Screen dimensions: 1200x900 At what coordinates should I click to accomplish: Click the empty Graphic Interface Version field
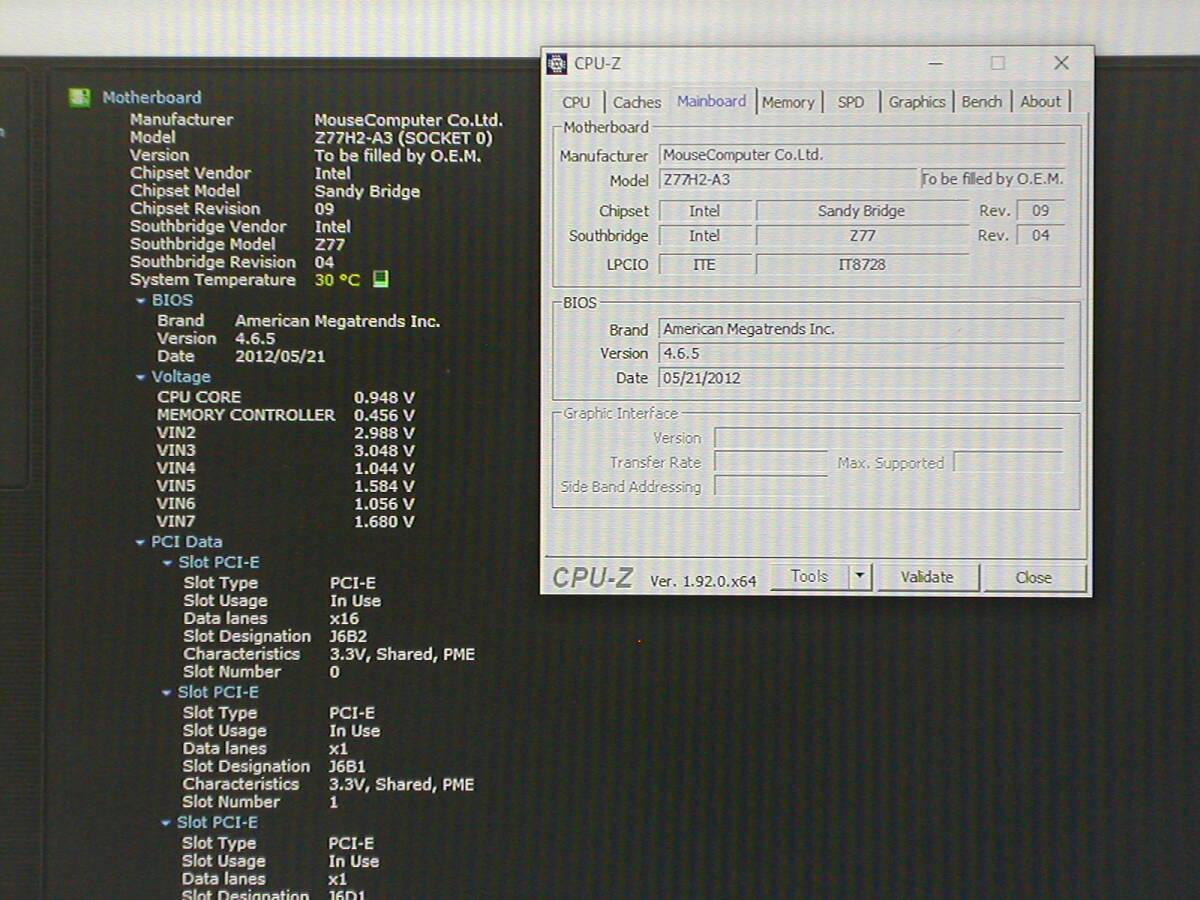pyautogui.click(x=888, y=438)
